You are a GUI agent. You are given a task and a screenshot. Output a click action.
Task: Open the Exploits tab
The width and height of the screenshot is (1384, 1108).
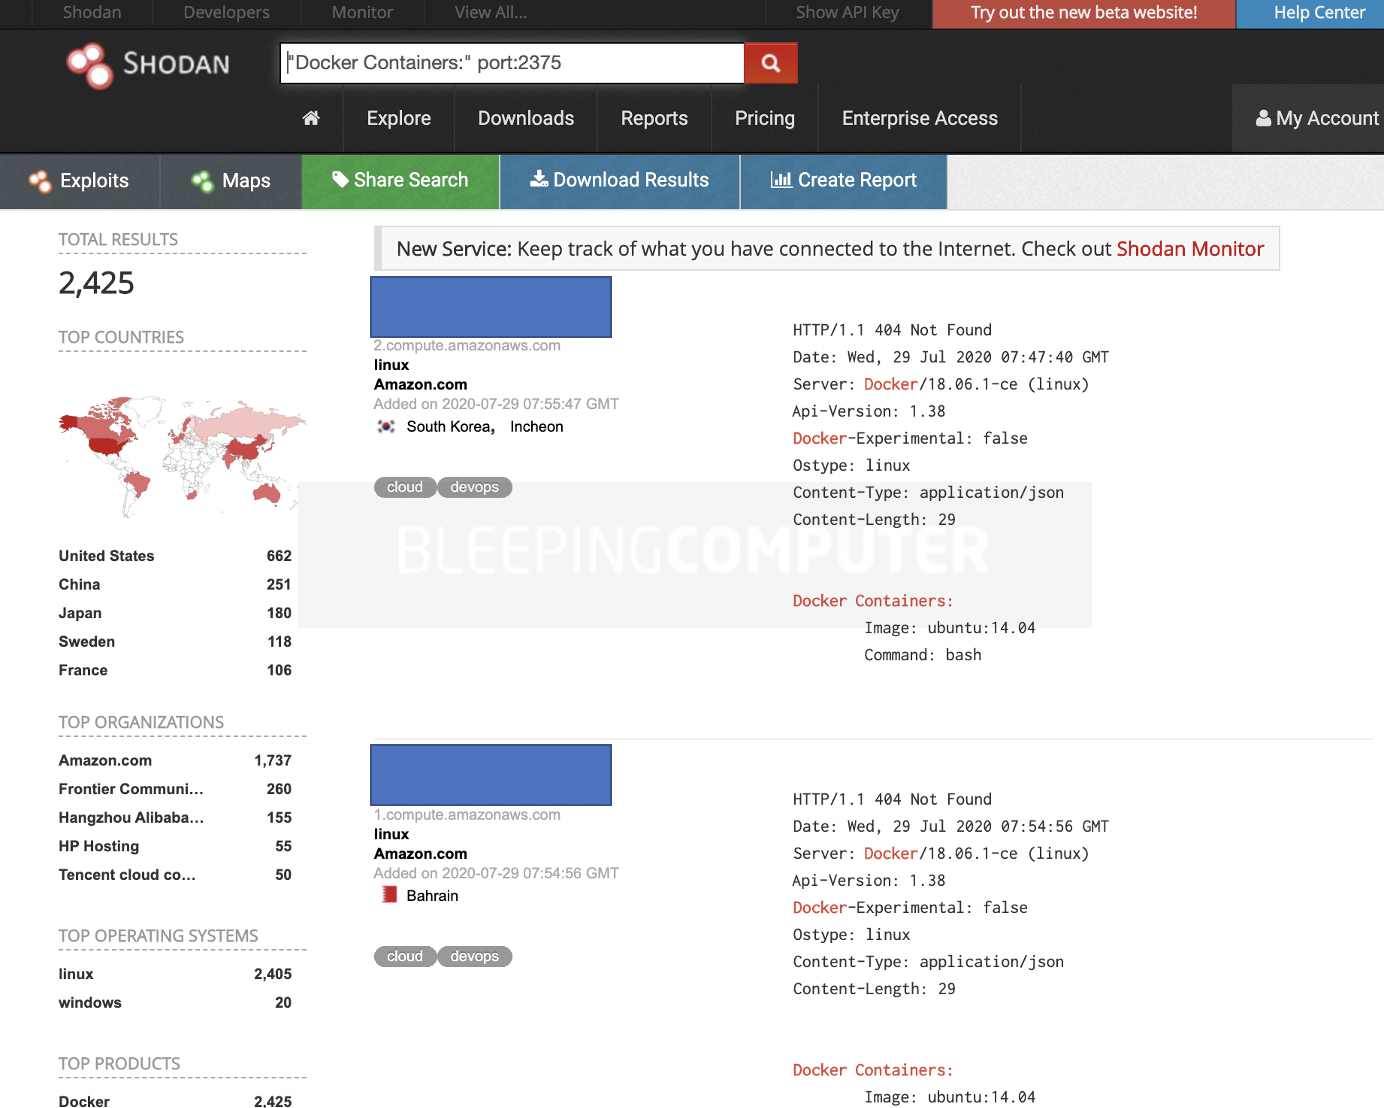(80, 181)
